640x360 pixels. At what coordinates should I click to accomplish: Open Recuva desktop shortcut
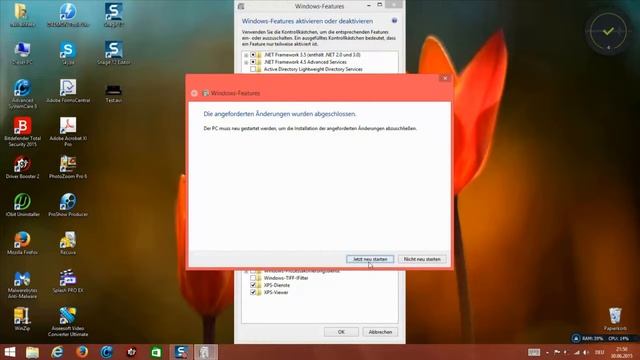click(68, 243)
